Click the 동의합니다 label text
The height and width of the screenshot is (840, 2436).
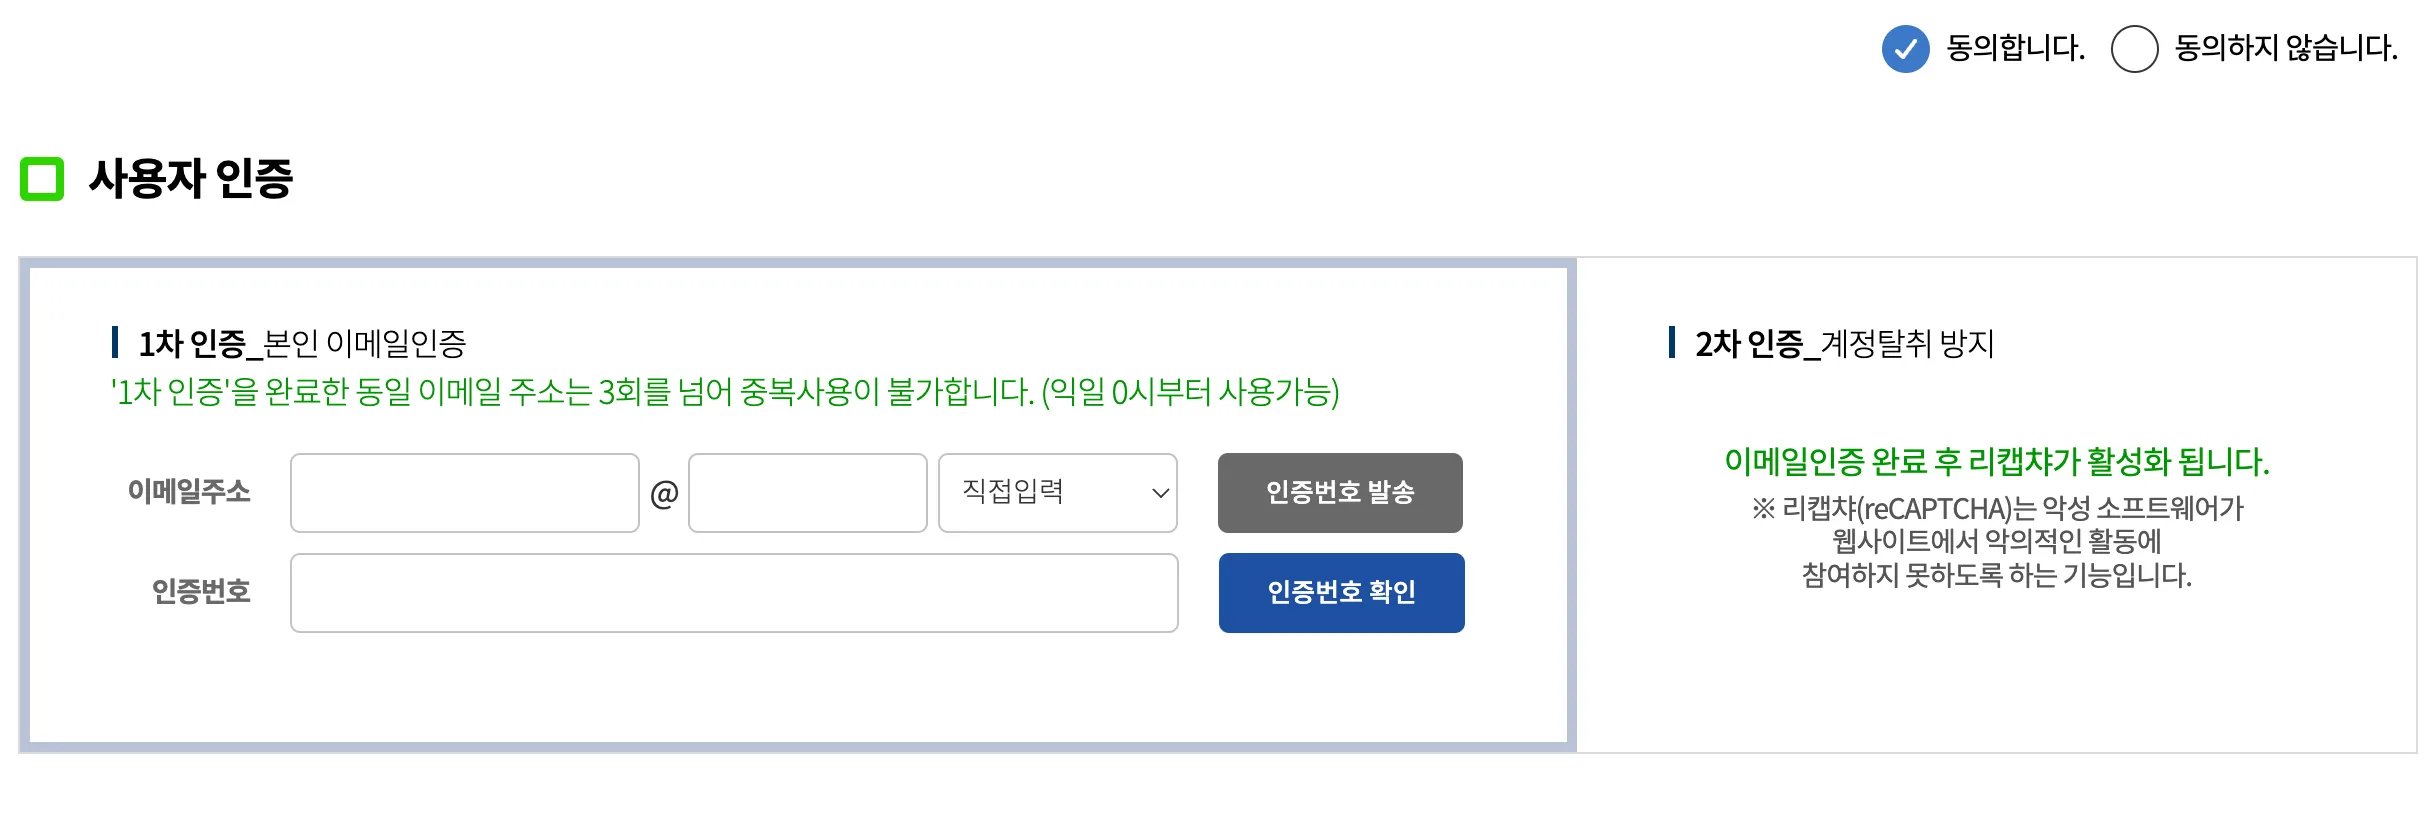(2015, 48)
